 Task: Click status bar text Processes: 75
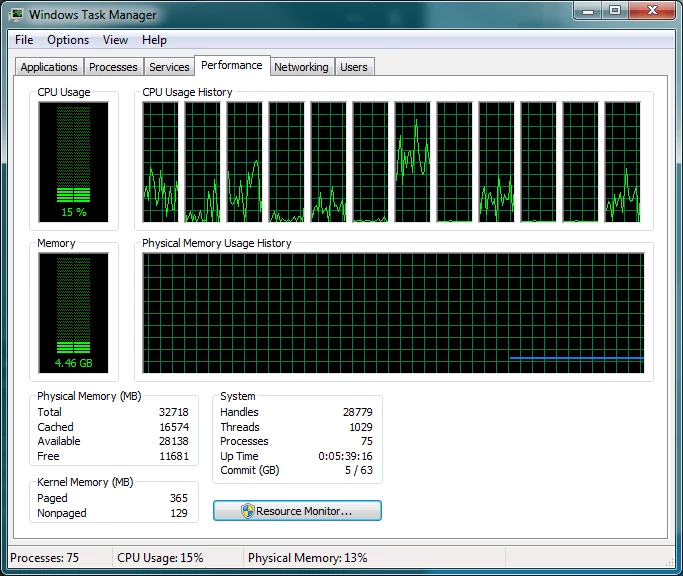(44, 558)
